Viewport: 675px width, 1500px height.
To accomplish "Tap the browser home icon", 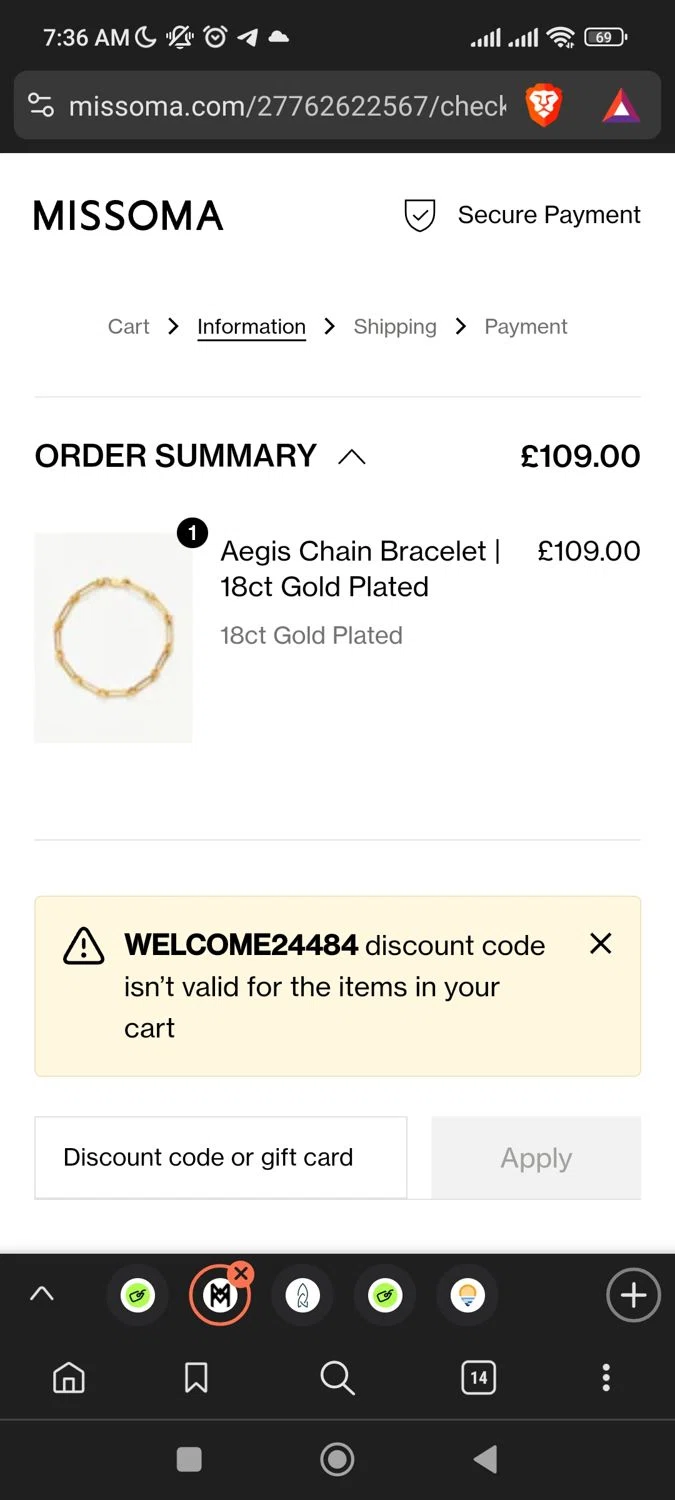I will pyautogui.click(x=69, y=1378).
